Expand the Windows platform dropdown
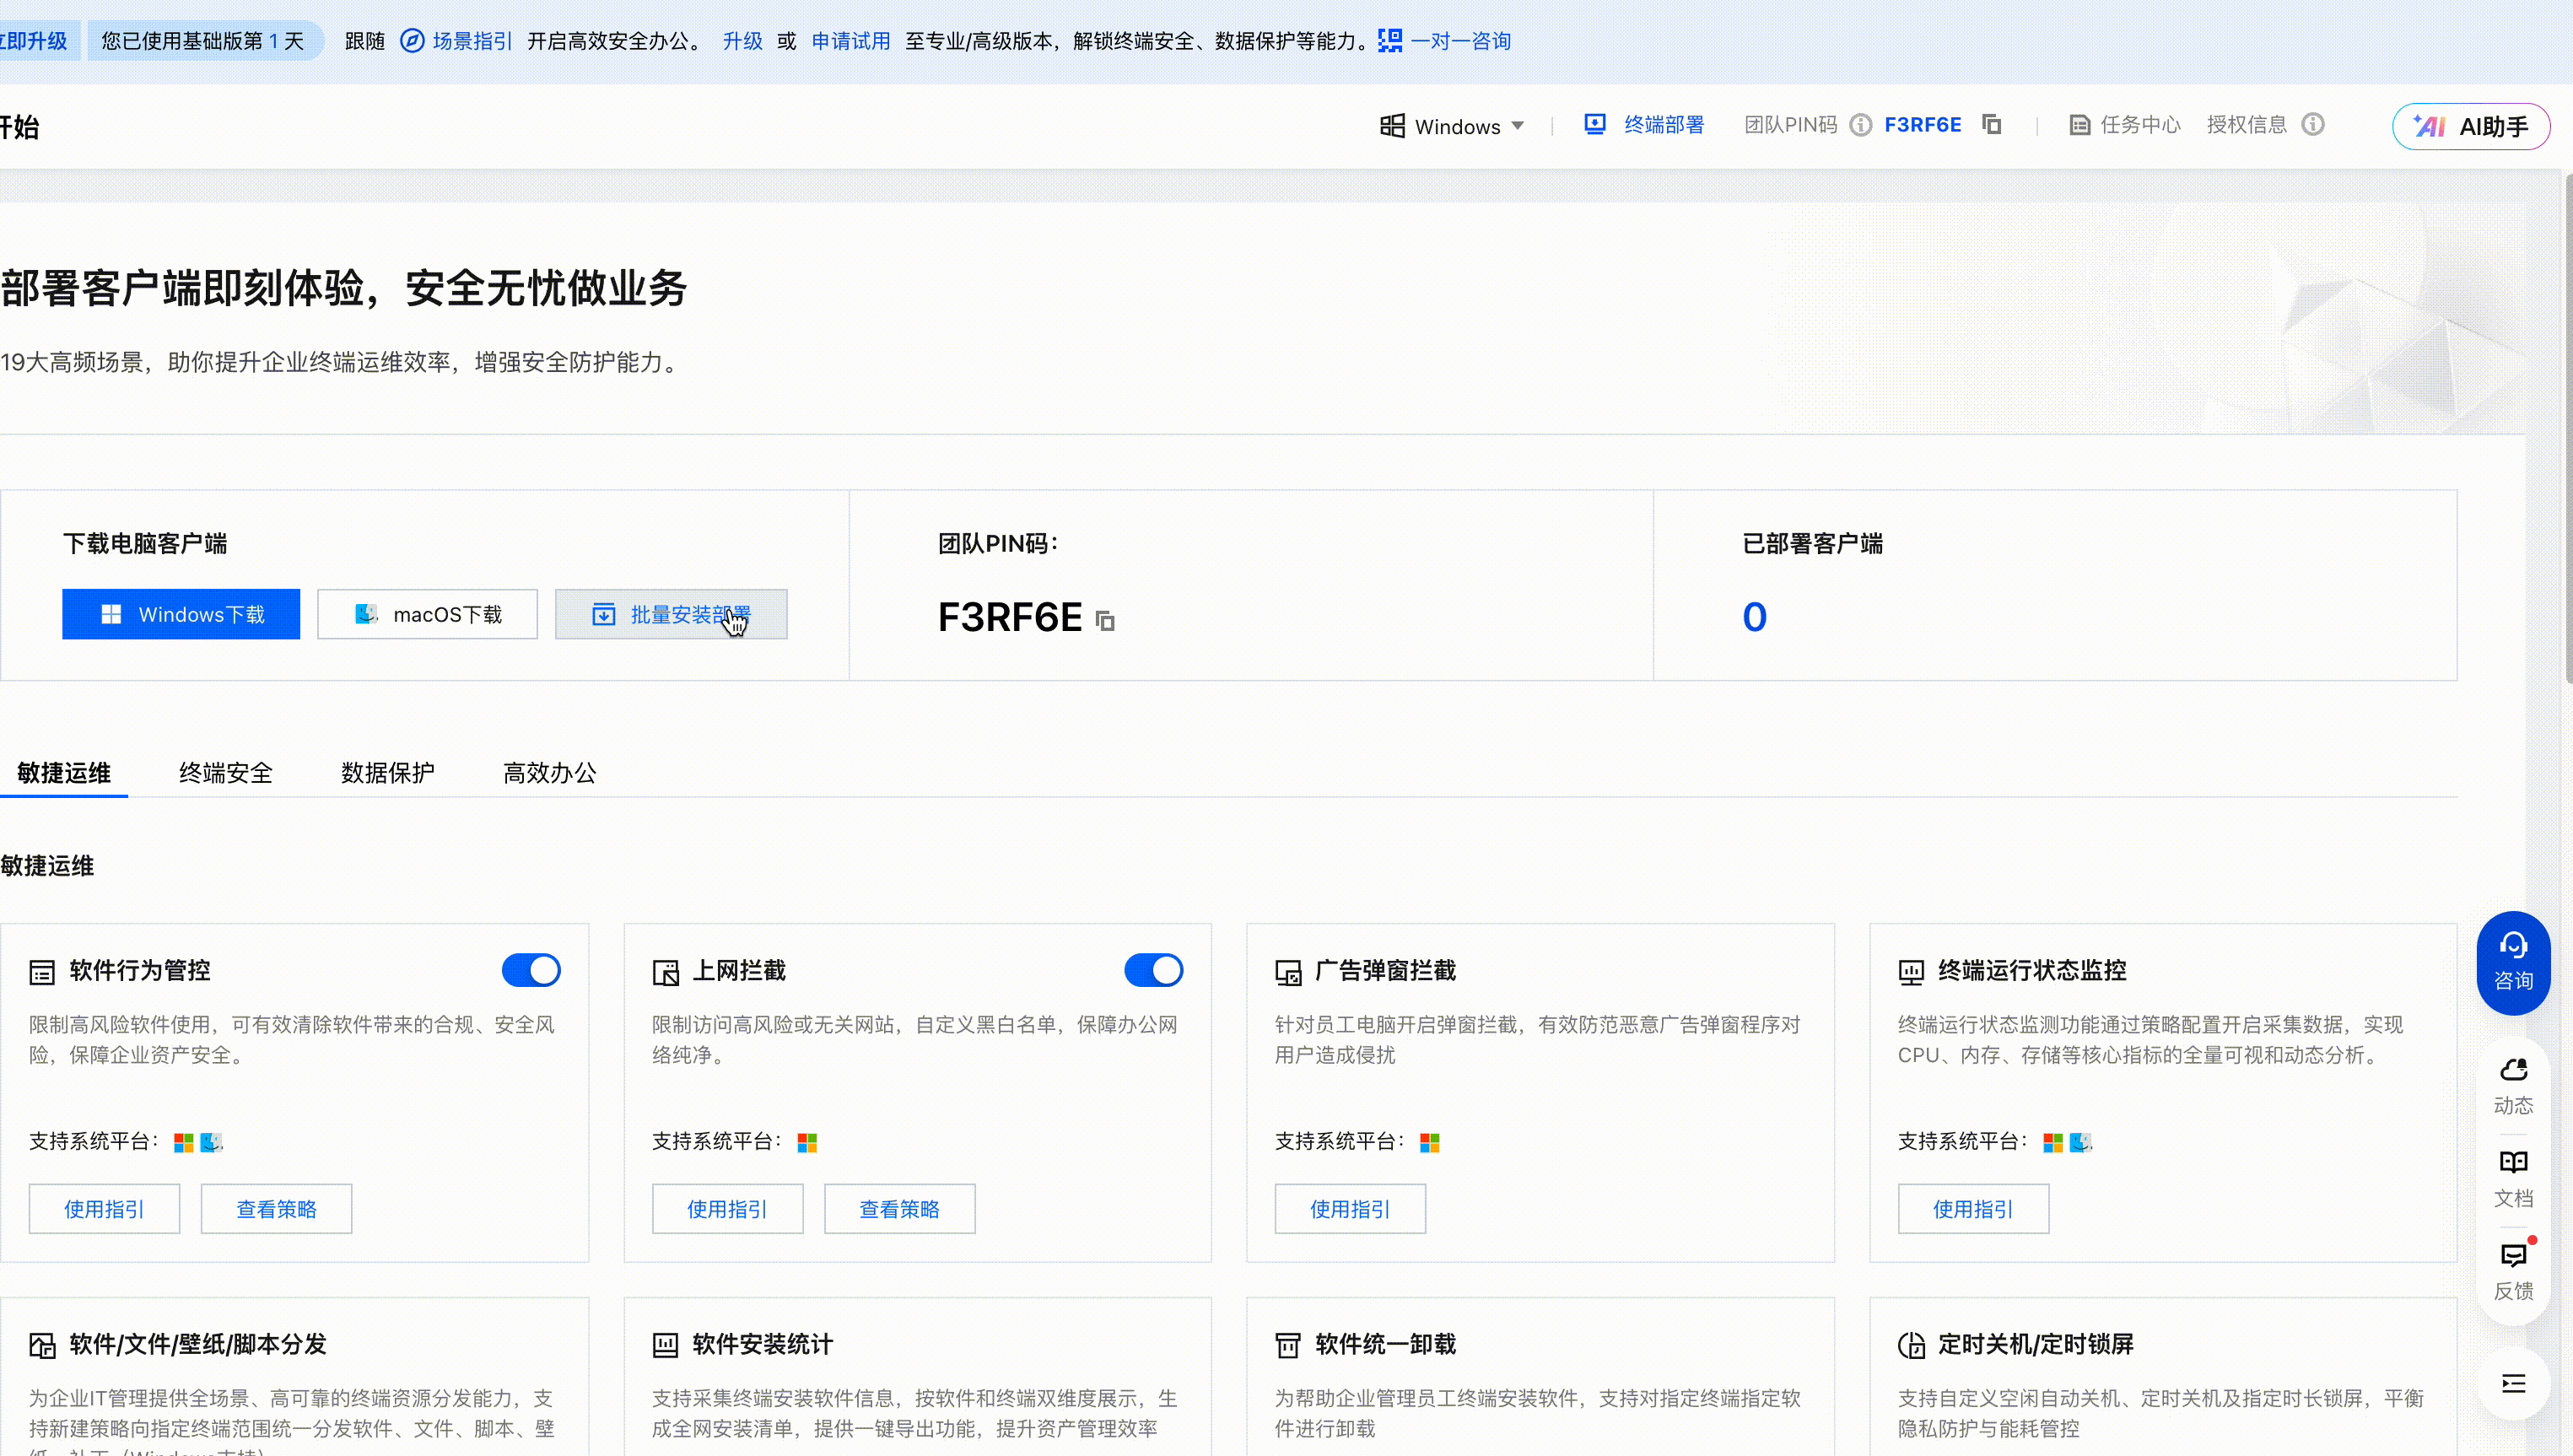The image size is (2573, 1456). [x=1455, y=126]
